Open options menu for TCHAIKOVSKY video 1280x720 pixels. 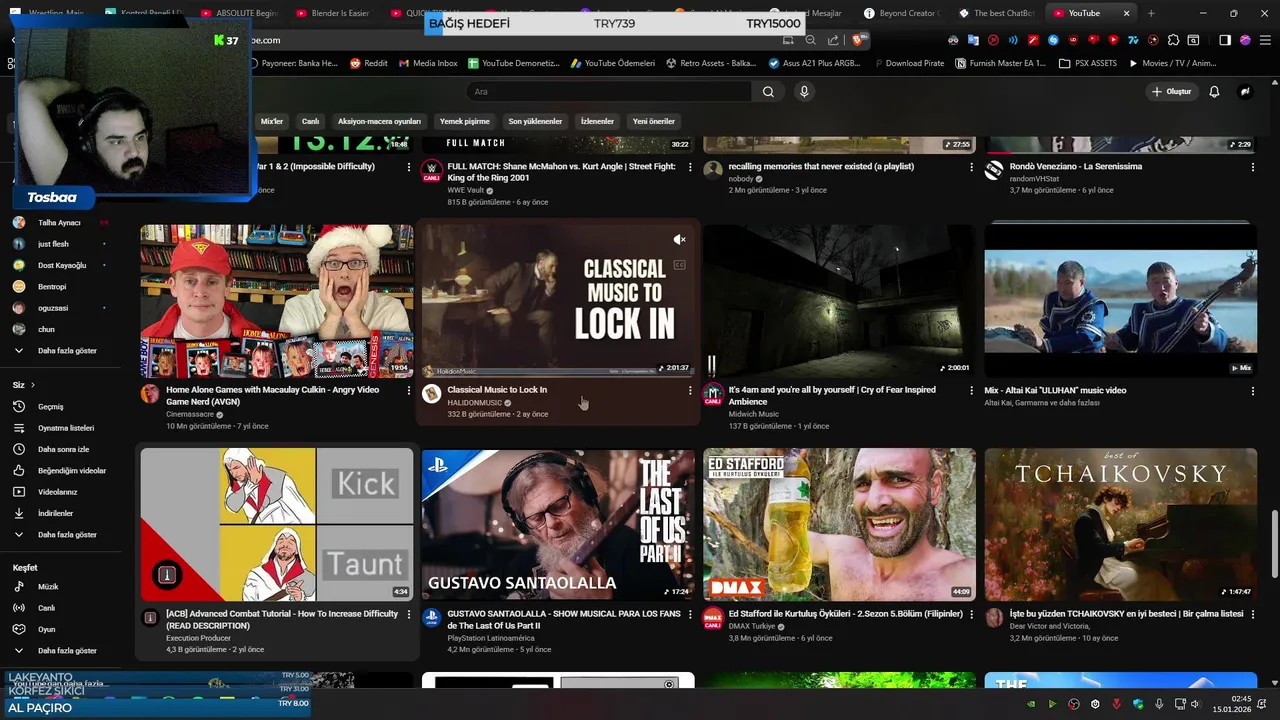[x=1252, y=614]
